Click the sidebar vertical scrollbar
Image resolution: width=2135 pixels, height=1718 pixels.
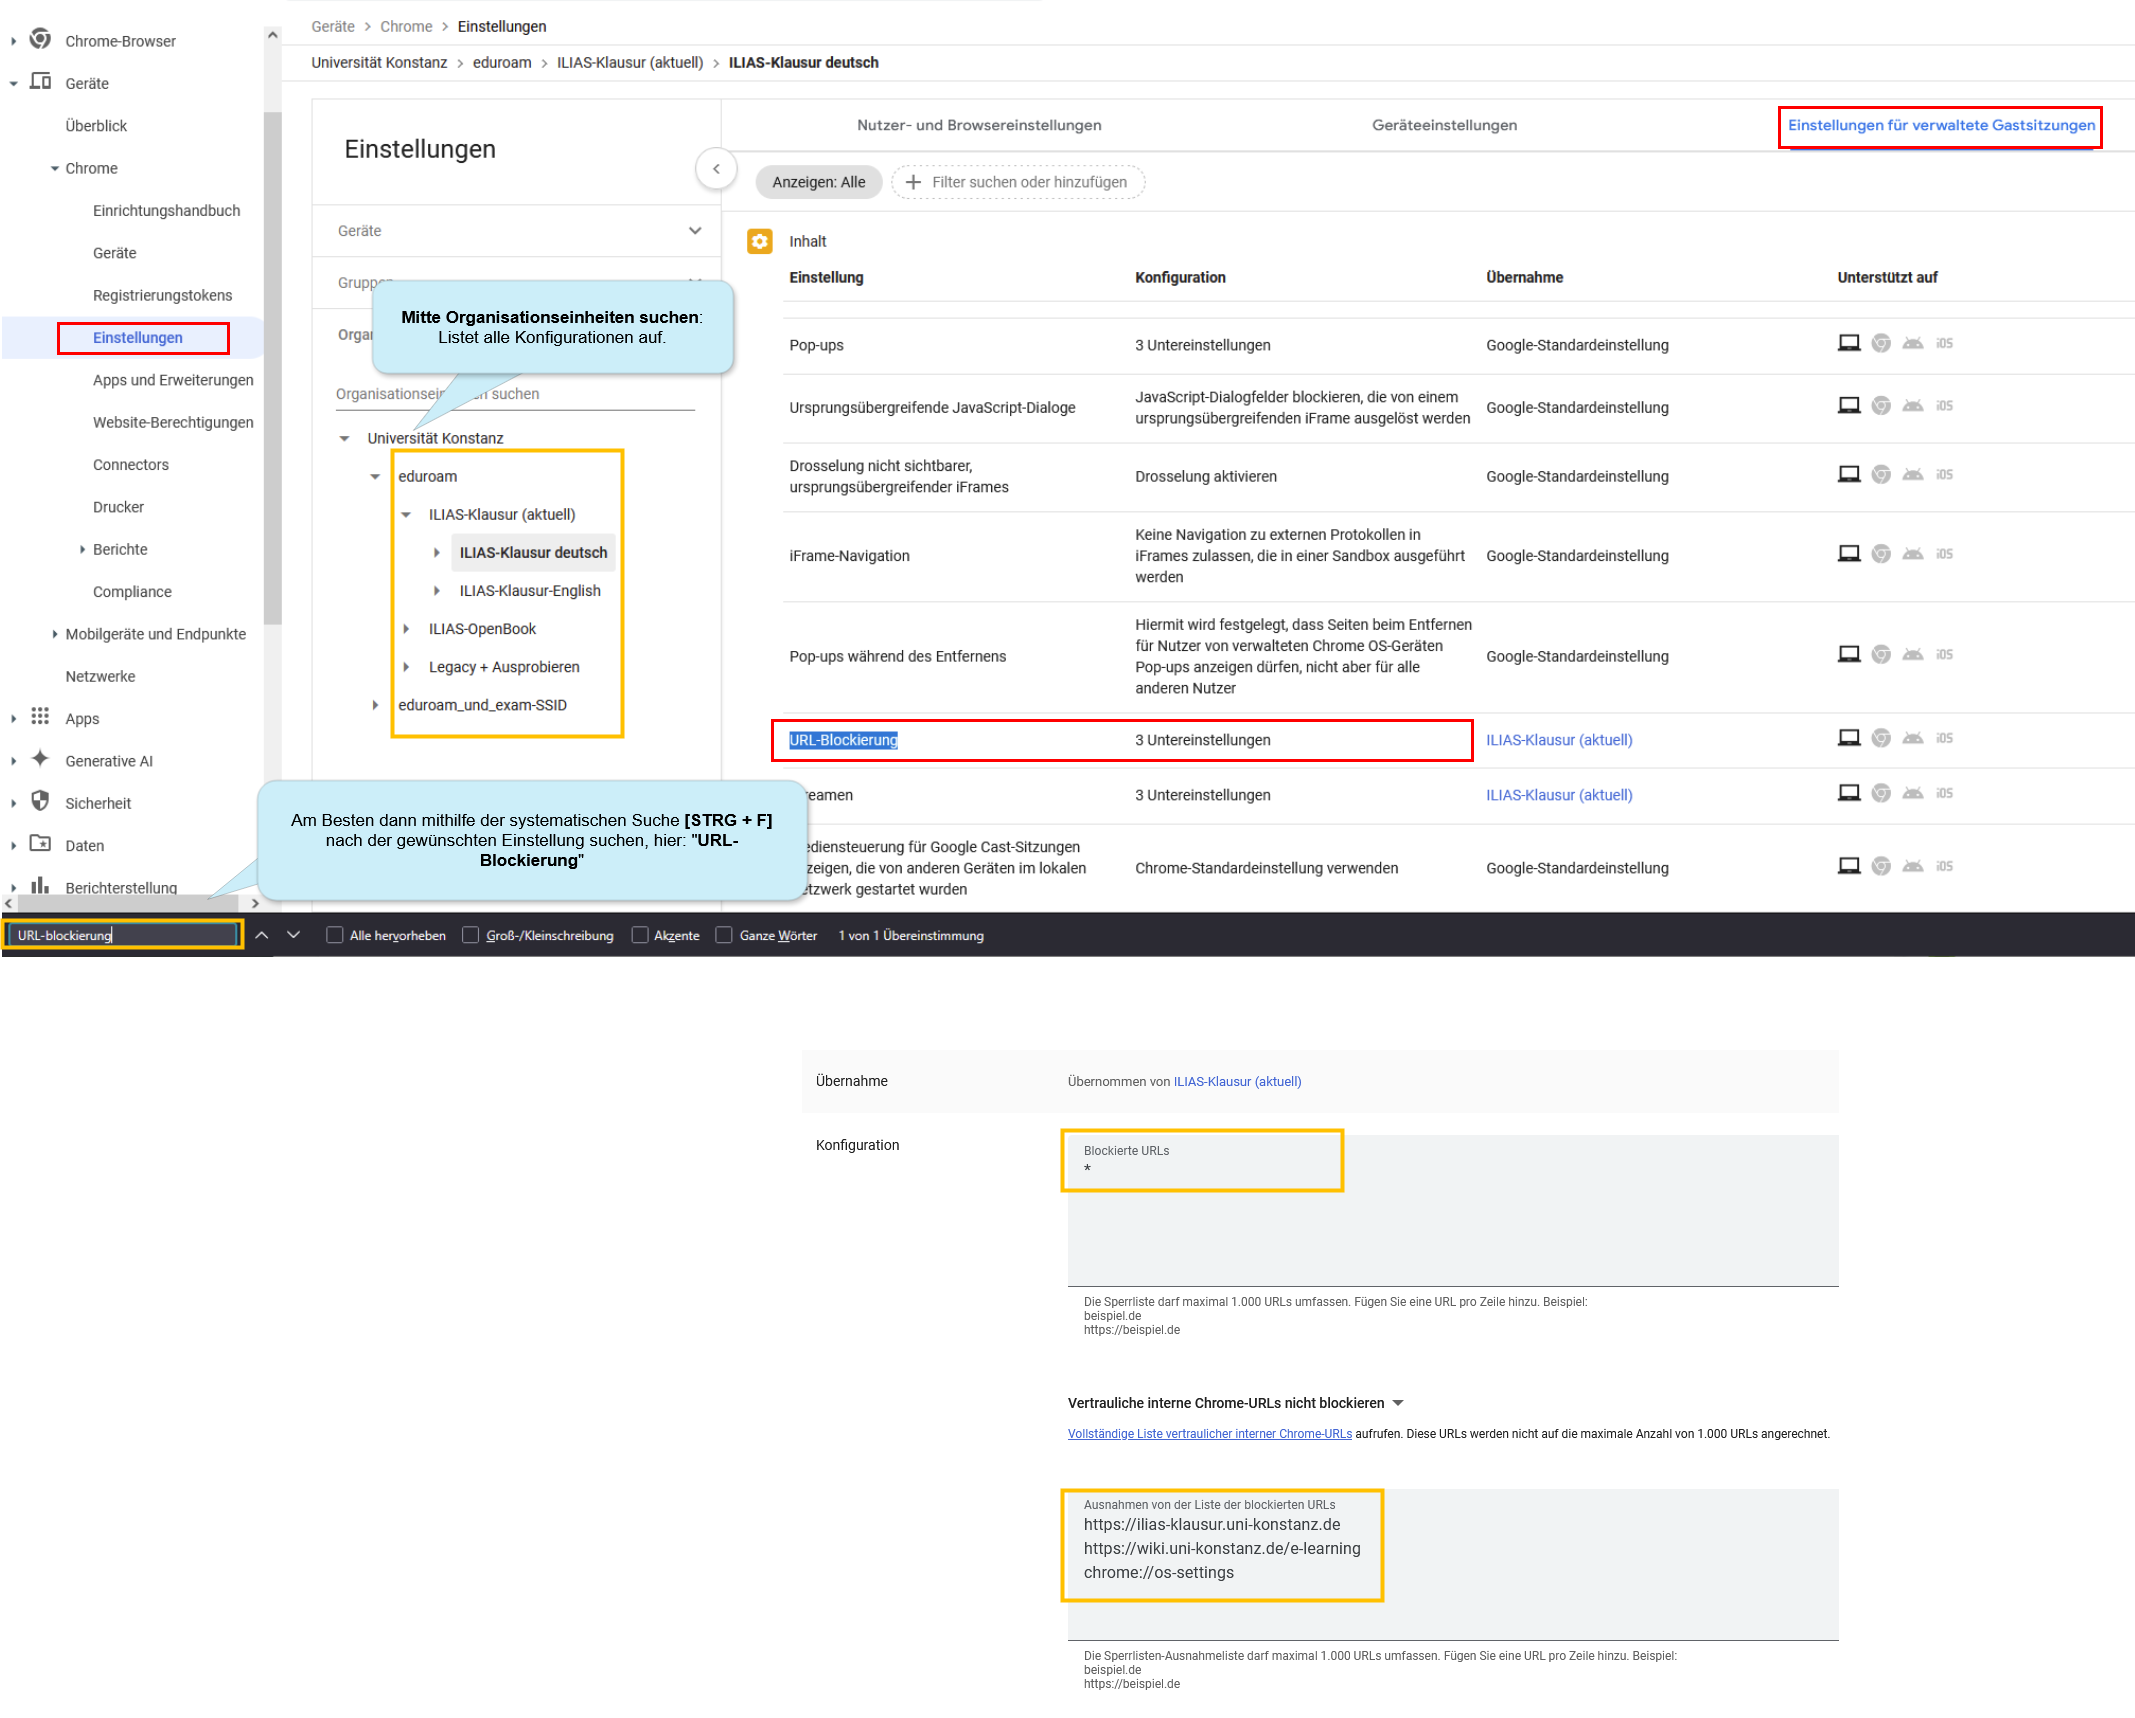272,367
